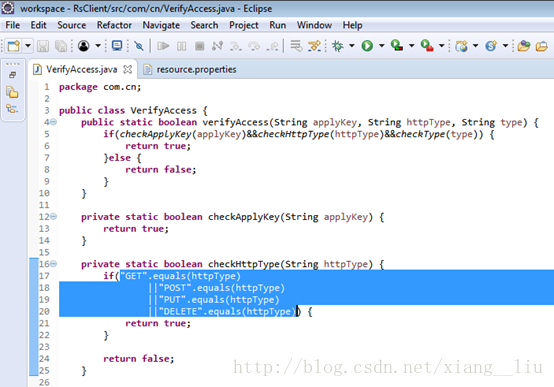
Task: Click line number 10 in the gutter
Action: click(44, 193)
